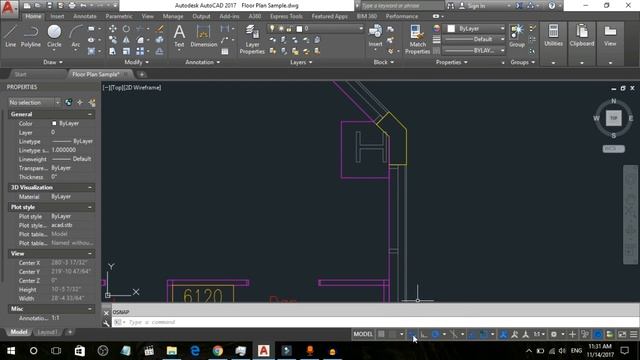Open Layer Properties manager
This screenshot has height=360, width=640.
(x=252, y=39)
